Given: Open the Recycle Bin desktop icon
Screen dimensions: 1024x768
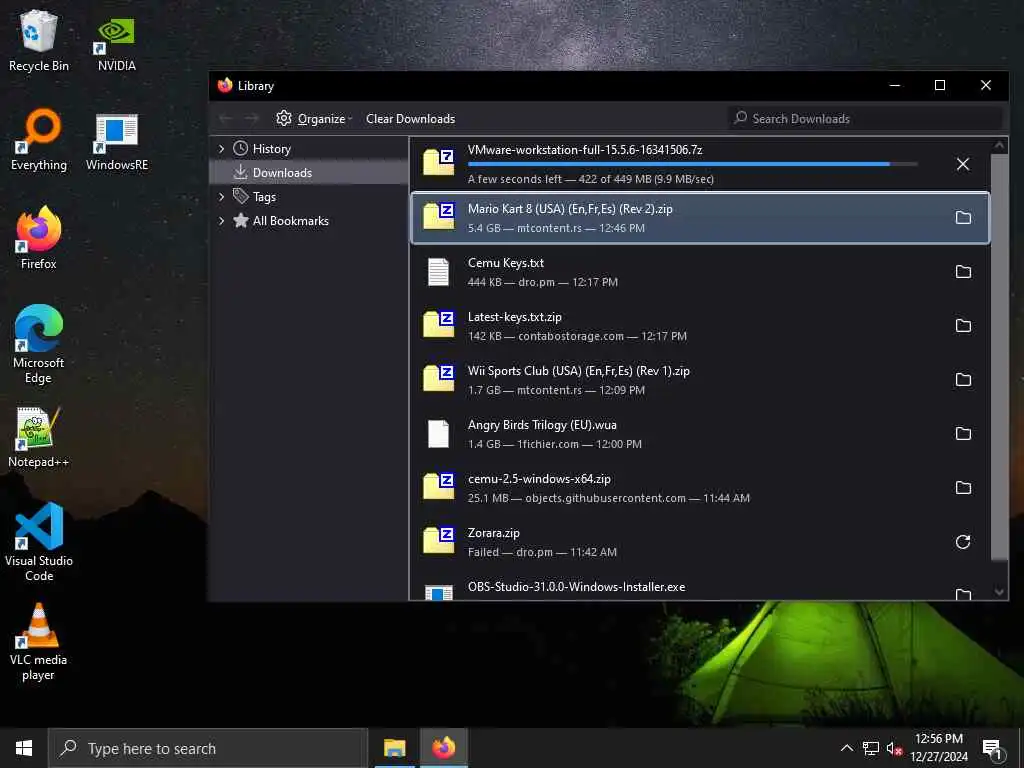Looking at the screenshot, I should [x=39, y=40].
